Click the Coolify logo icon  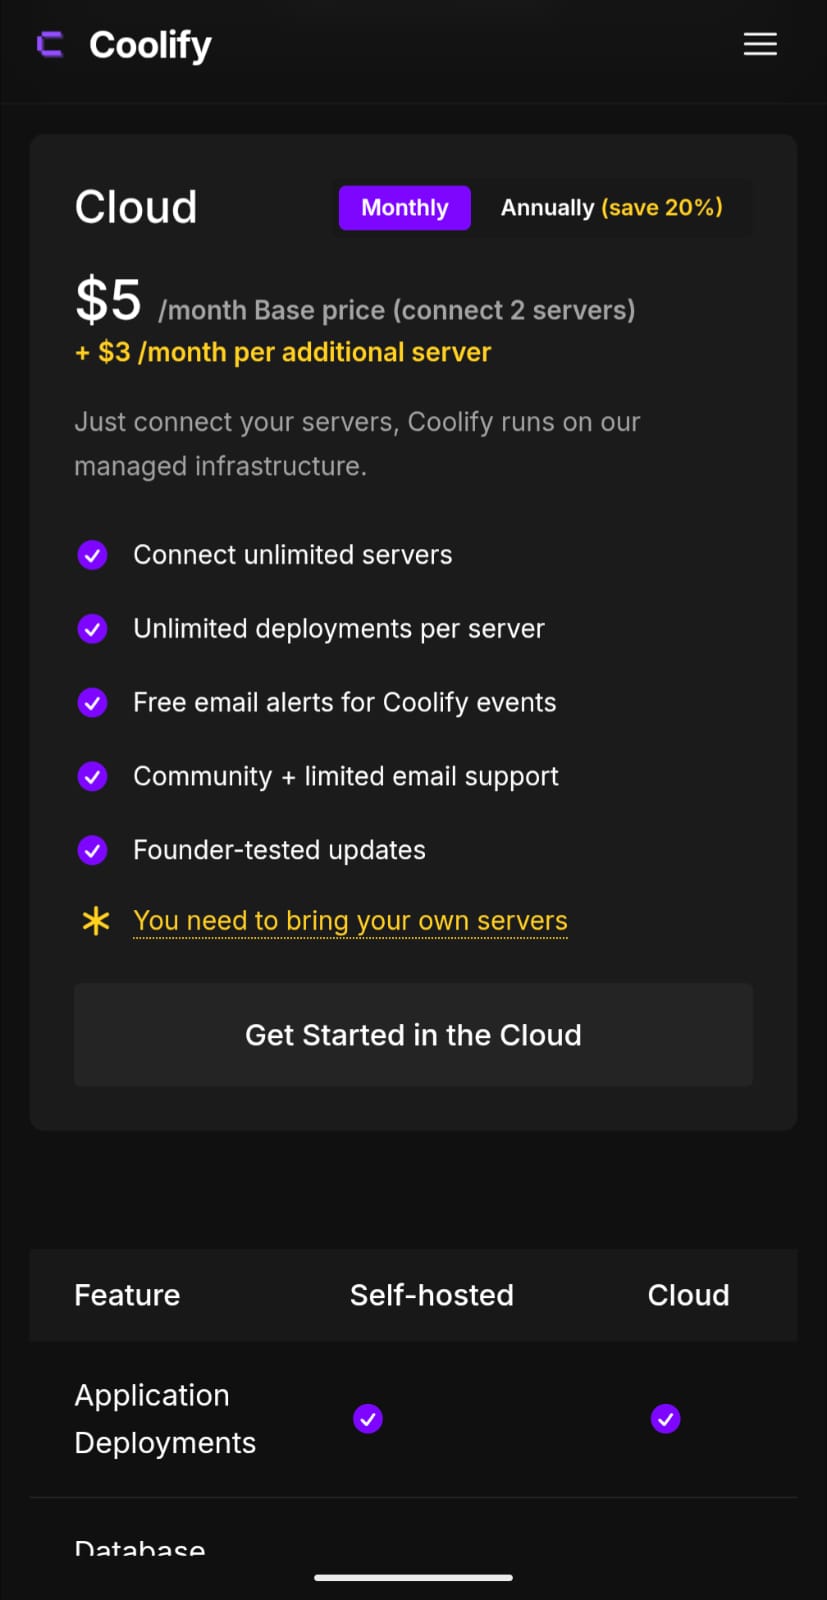(50, 45)
